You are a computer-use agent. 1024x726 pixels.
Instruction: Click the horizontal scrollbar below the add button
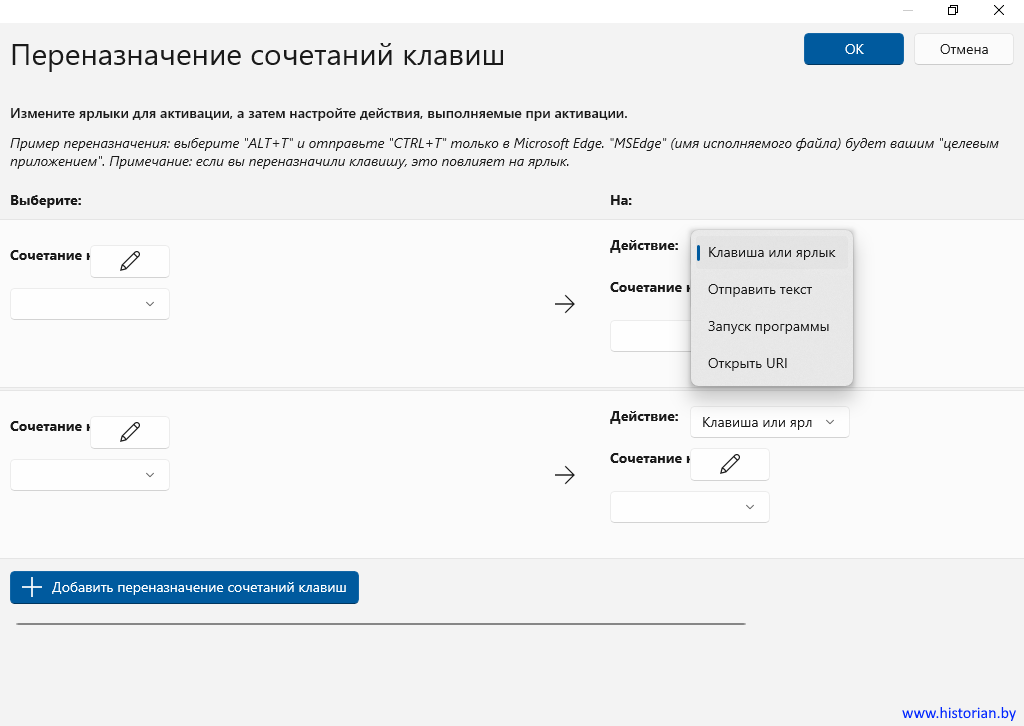380,624
